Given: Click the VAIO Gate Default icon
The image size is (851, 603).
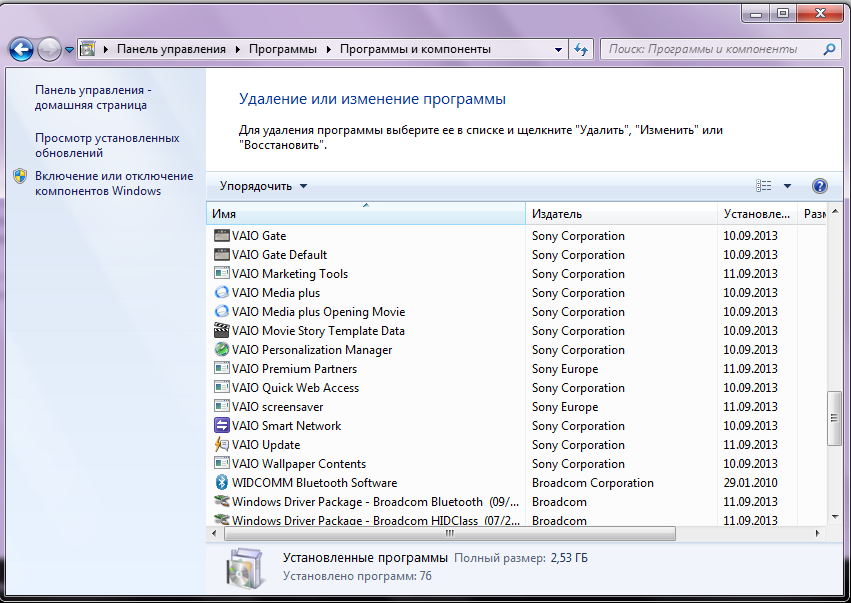Looking at the screenshot, I should pyautogui.click(x=221, y=255).
